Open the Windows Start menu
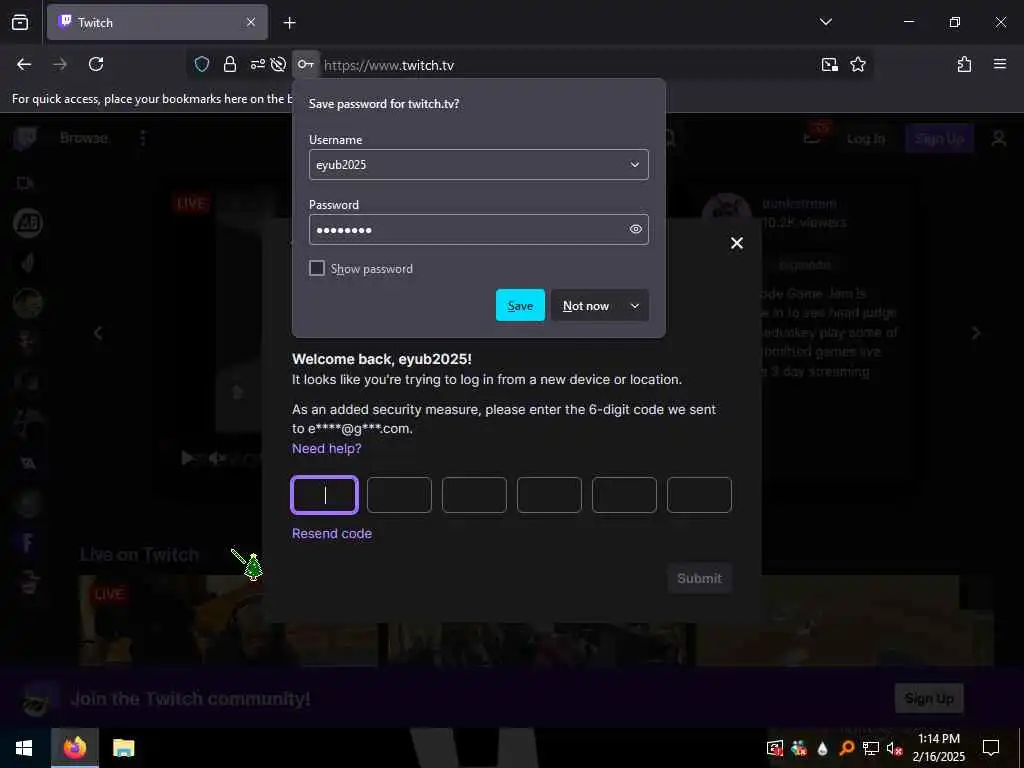Screen dimensions: 1024x768 (x=24, y=748)
